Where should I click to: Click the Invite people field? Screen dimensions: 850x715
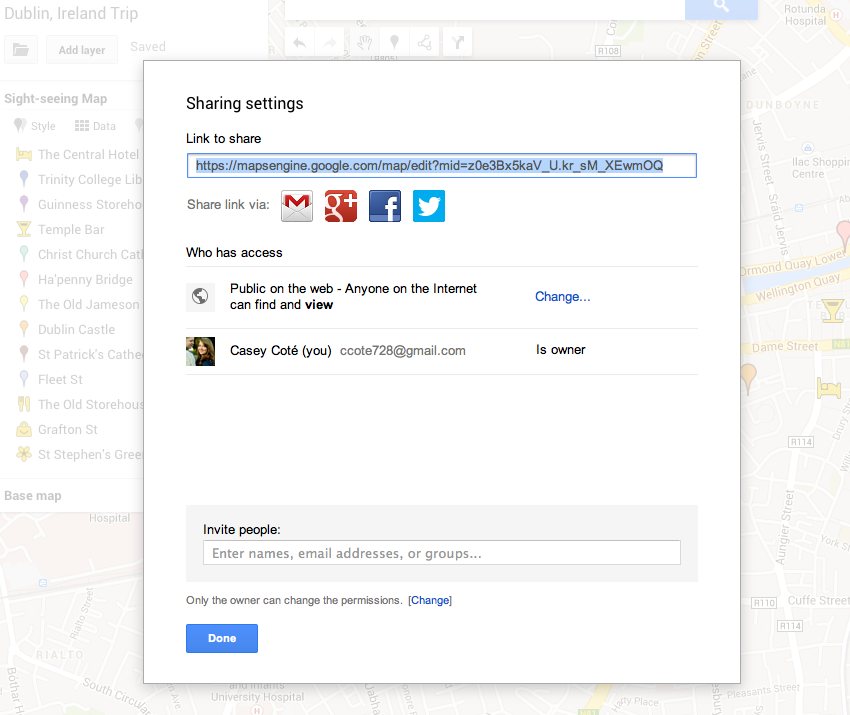point(441,552)
